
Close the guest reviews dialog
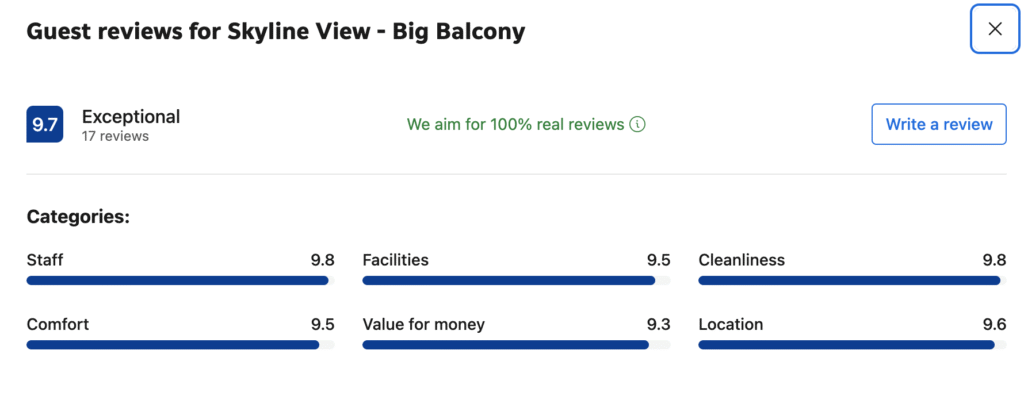click(x=995, y=29)
